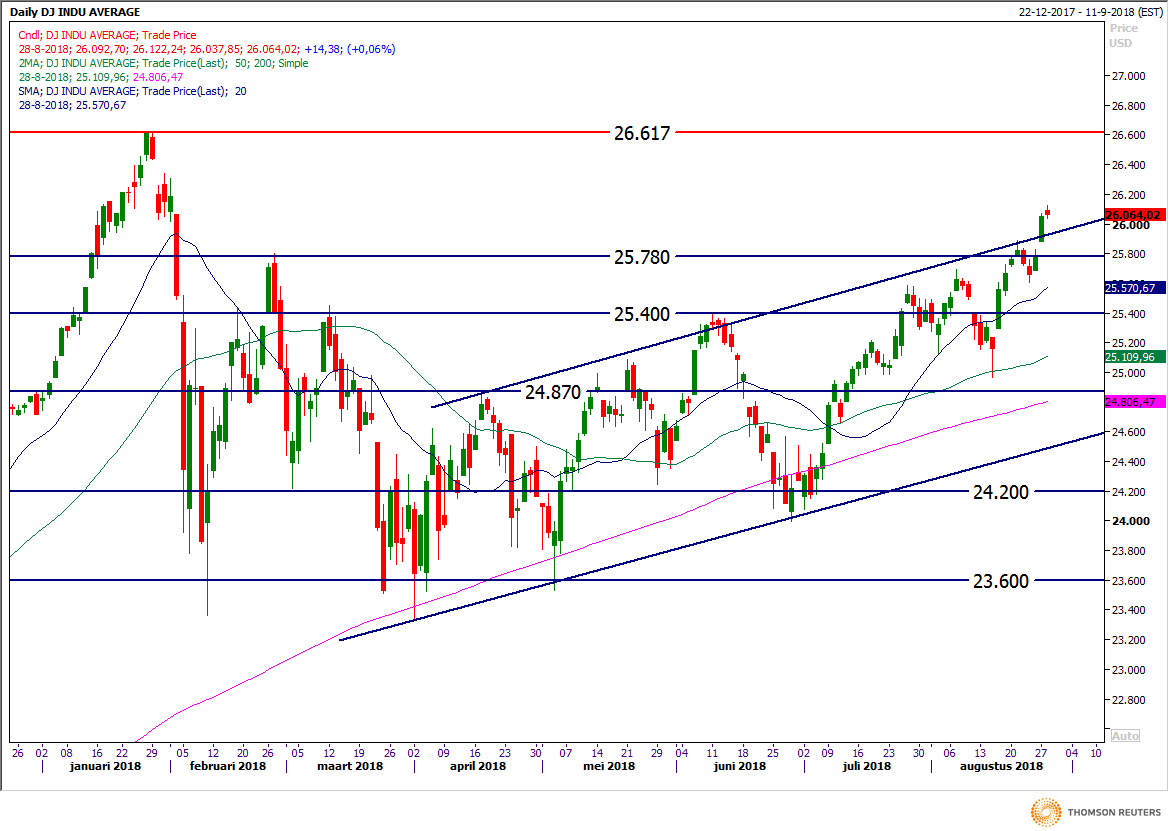Click the 23.000 price axis tick
1169x831 pixels.
[1128, 670]
